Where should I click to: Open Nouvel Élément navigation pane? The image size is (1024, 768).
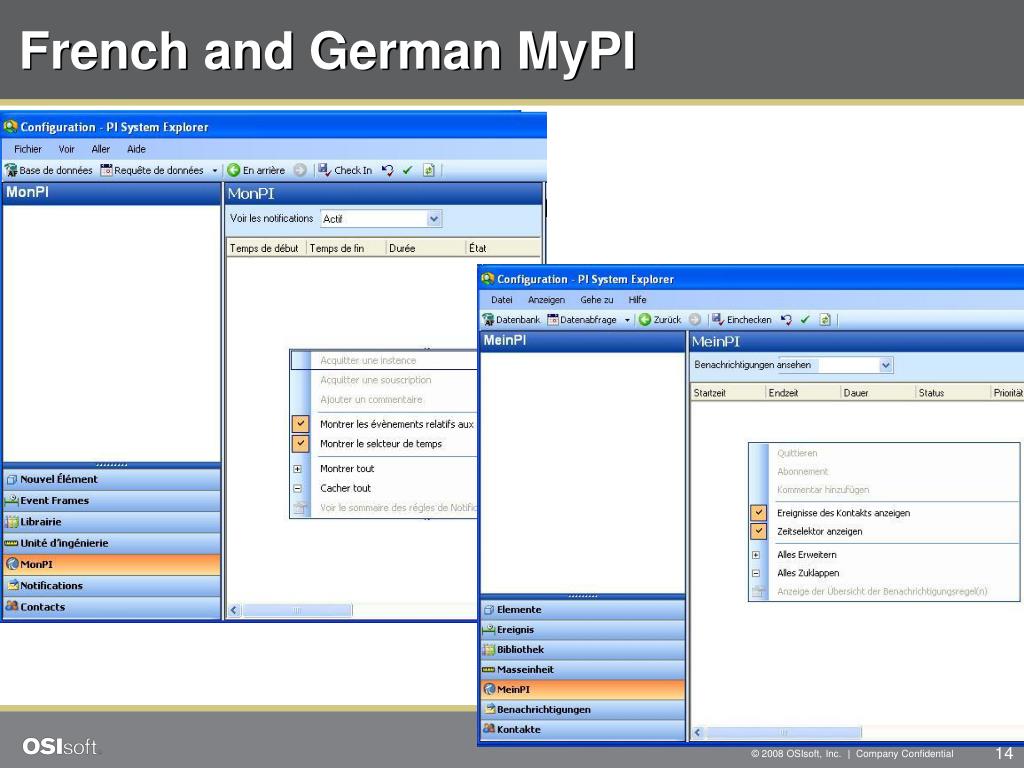(x=112, y=479)
